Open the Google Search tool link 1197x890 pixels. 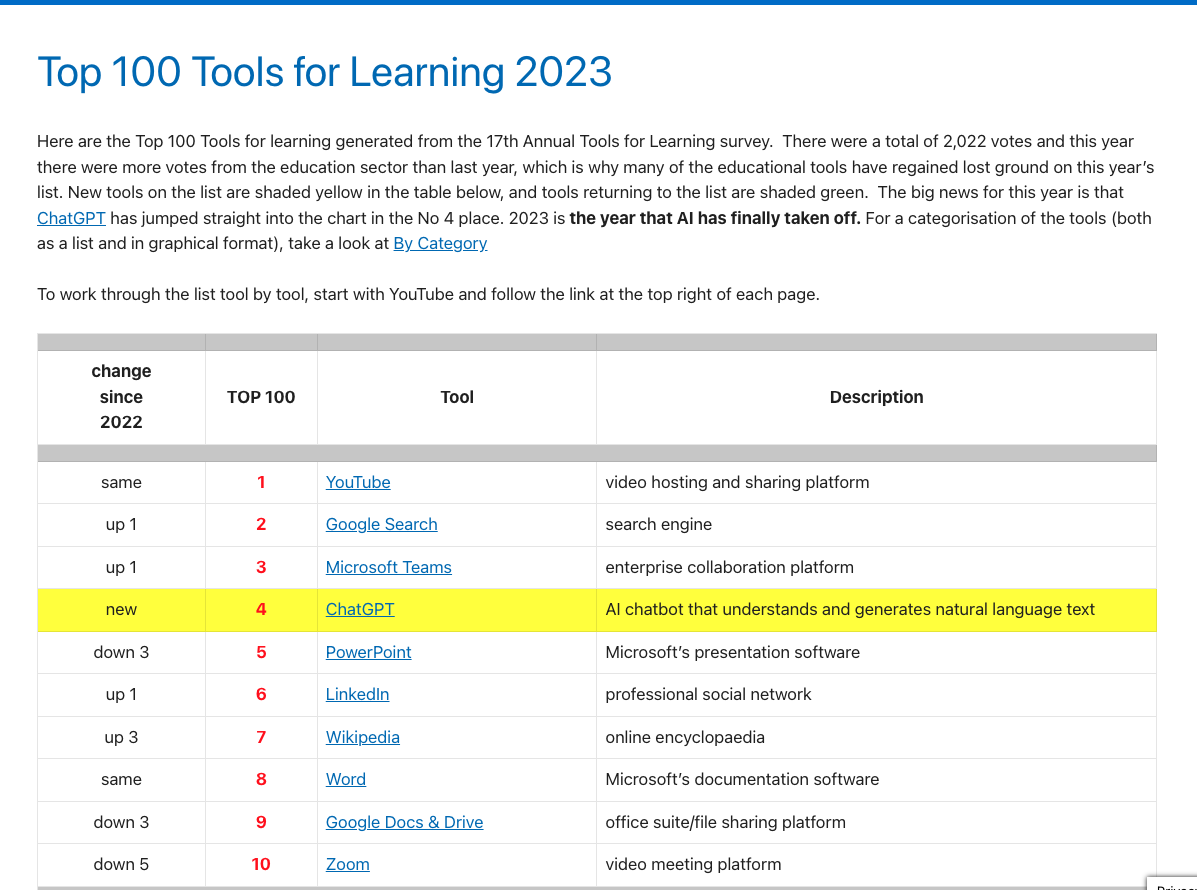point(382,524)
